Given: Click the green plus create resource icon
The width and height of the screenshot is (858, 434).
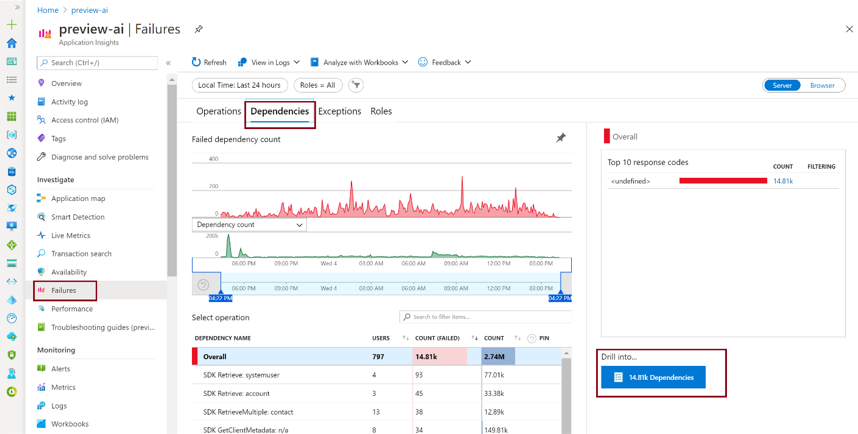Looking at the screenshot, I should [x=11, y=25].
